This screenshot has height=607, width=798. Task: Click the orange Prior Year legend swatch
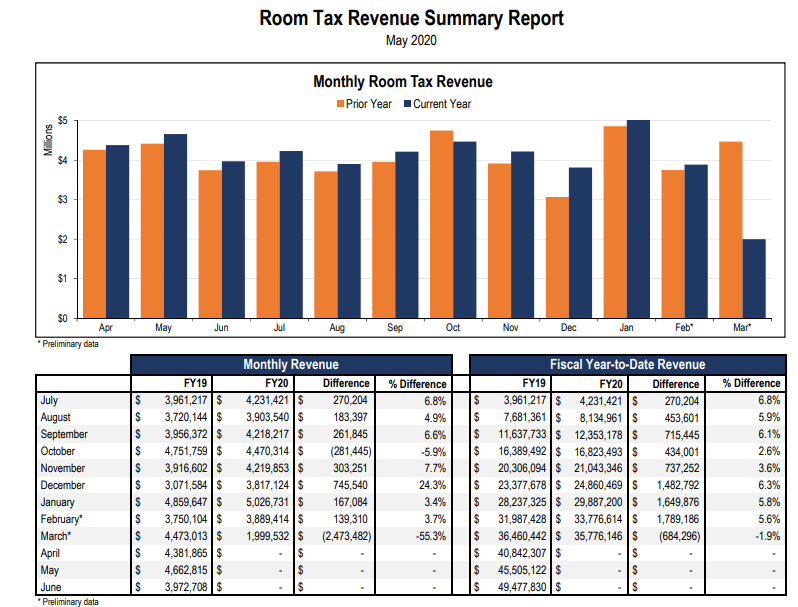click(x=339, y=104)
